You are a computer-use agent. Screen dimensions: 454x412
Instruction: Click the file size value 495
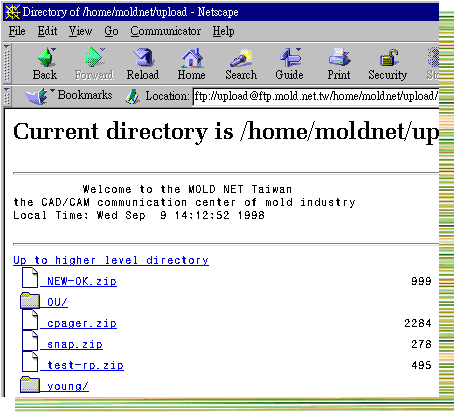click(421, 365)
